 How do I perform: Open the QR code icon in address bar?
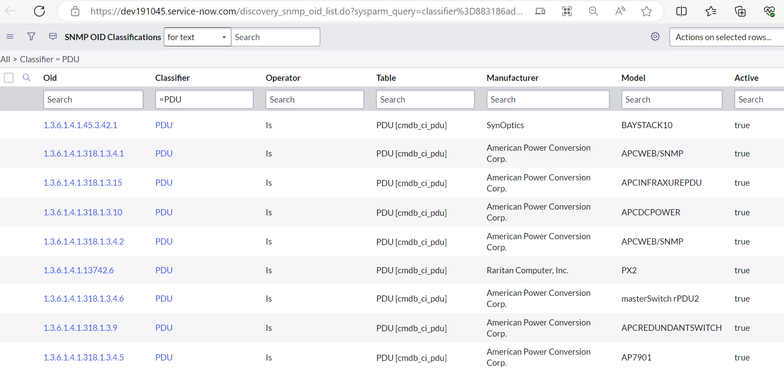pos(566,11)
